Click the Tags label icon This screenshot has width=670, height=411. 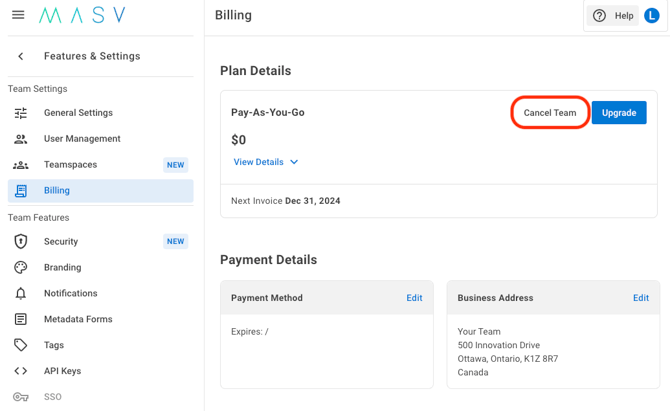pos(21,345)
